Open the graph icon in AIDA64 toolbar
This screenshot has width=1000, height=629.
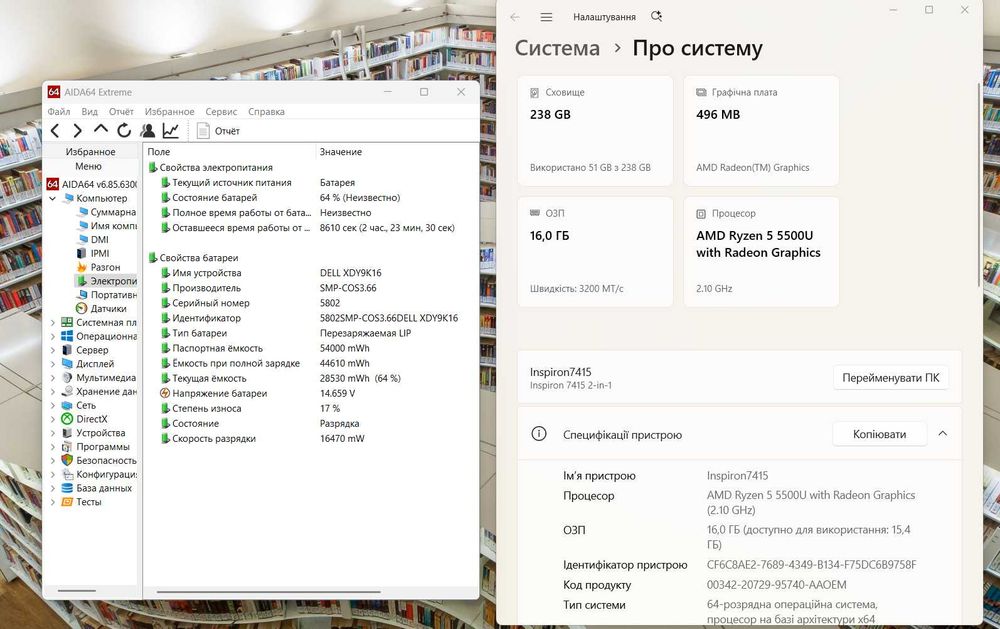[170, 131]
